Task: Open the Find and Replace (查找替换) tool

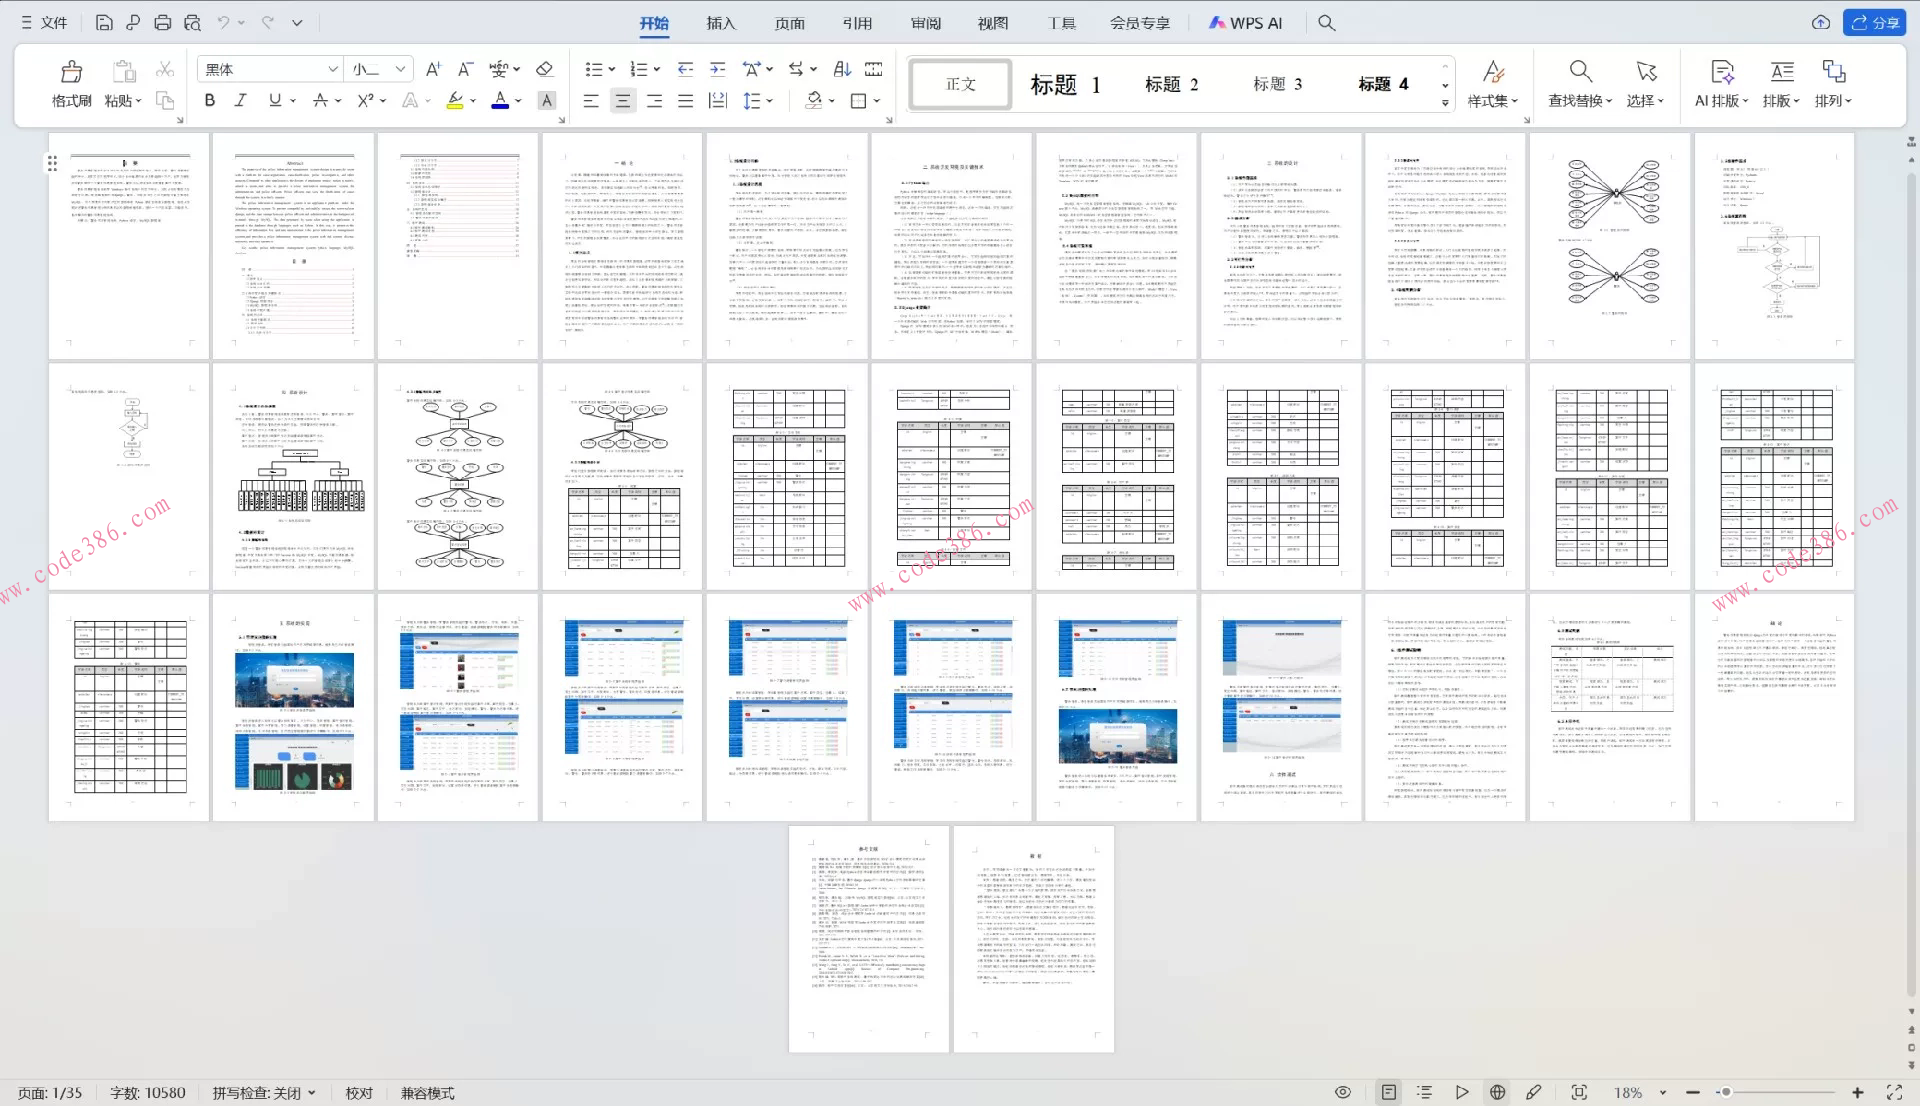Action: pos(1579,83)
